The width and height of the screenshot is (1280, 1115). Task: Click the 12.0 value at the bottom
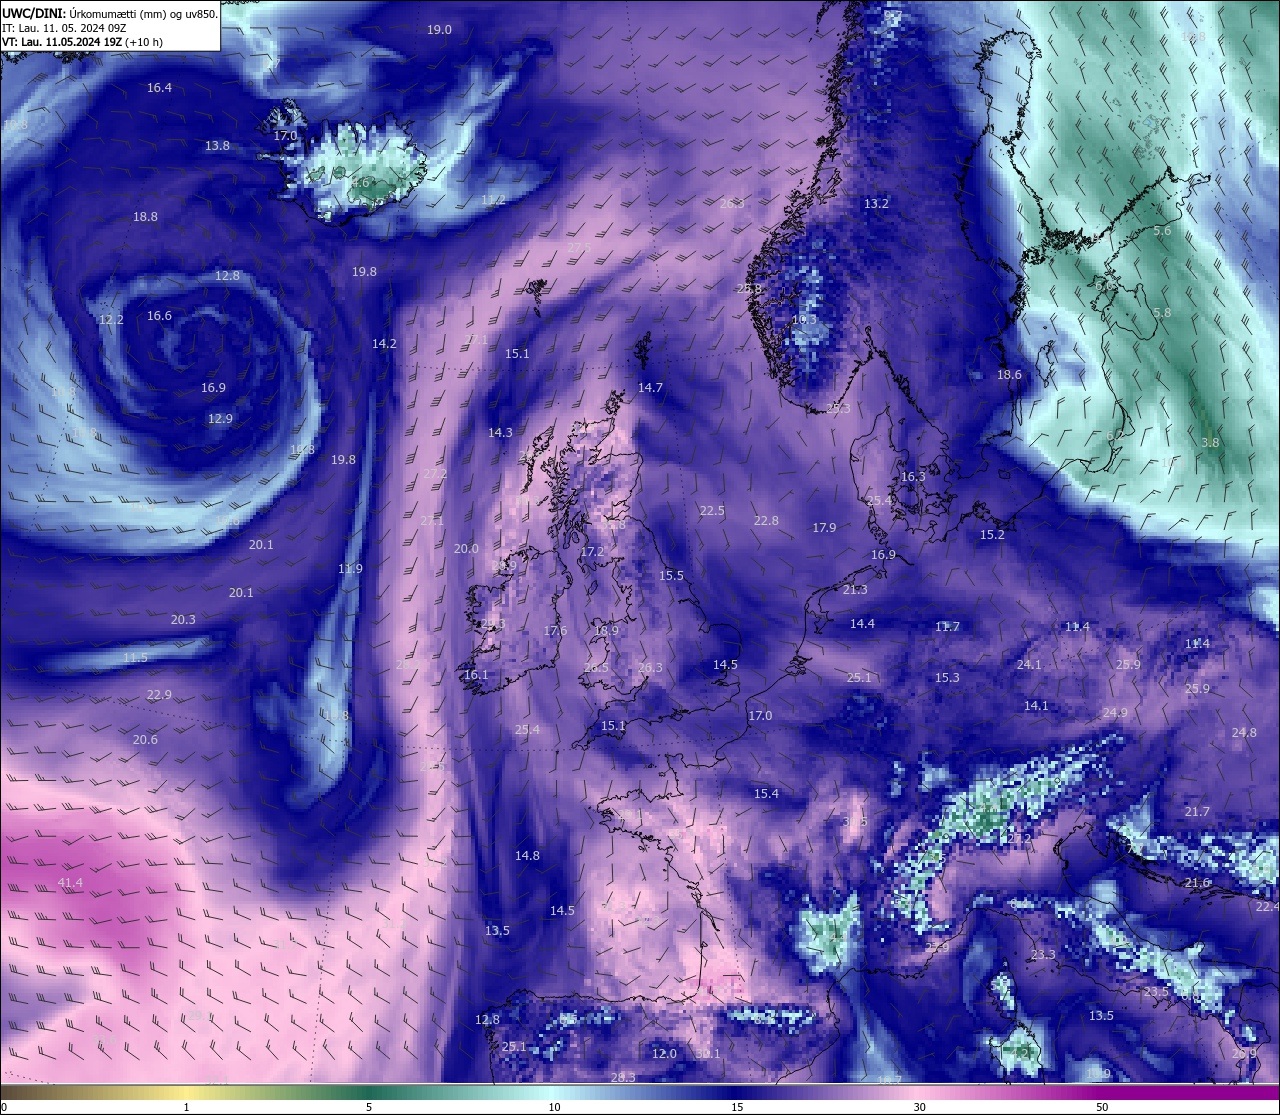coord(664,1054)
